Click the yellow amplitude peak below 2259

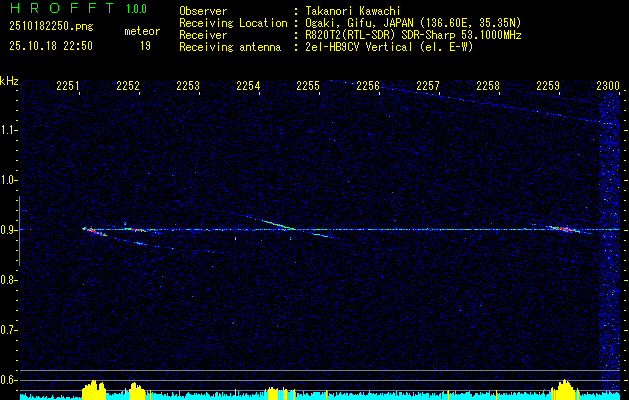tap(566, 388)
